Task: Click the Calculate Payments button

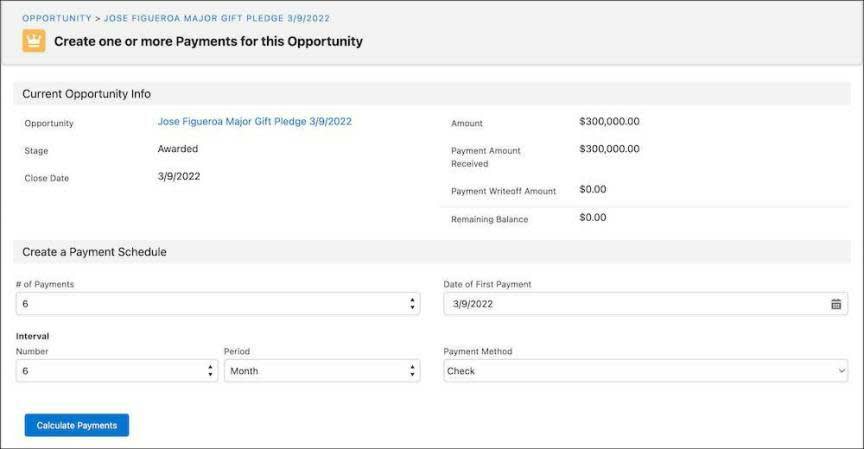Action: pos(77,425)
